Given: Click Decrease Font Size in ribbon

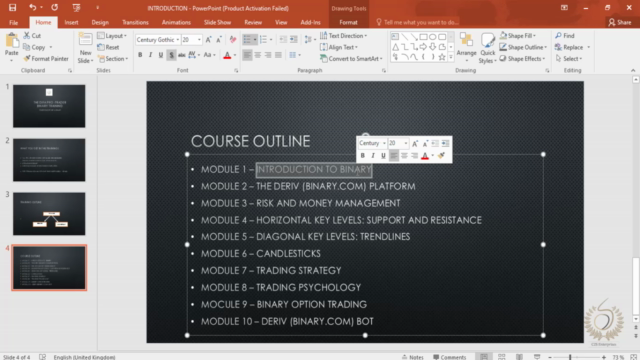Looking at the screenshot, I should pyautogui.click(x=219, y=40).
